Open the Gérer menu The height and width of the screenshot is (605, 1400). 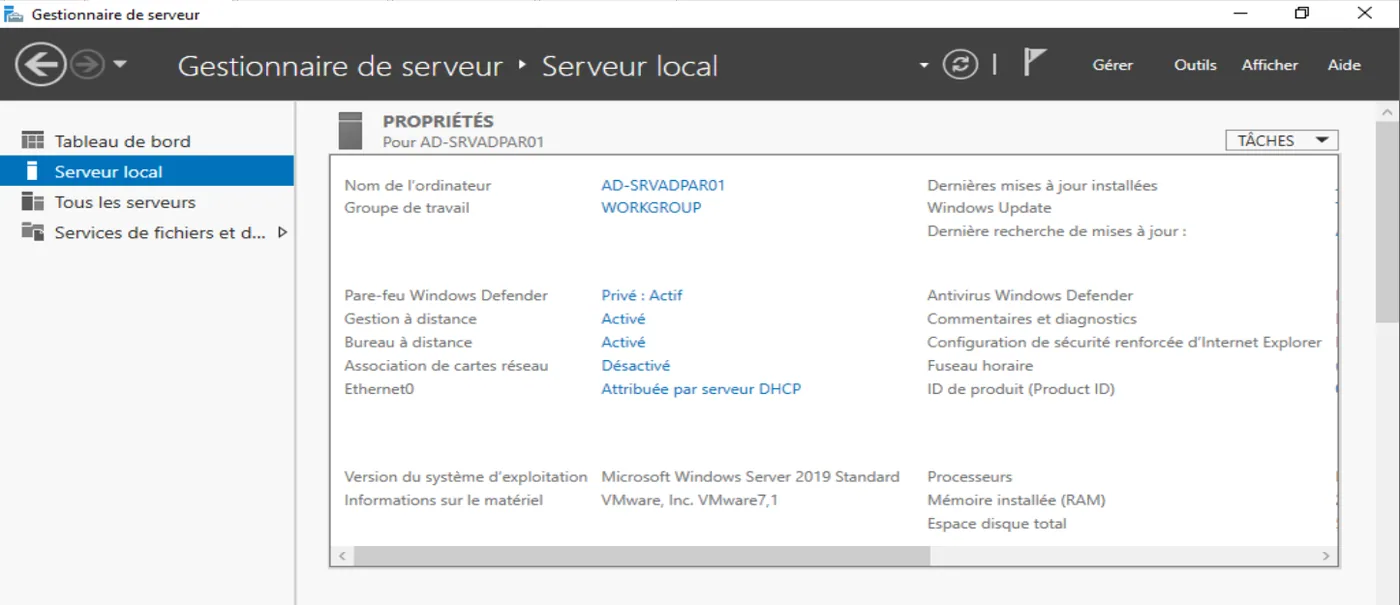[1112, 65]
